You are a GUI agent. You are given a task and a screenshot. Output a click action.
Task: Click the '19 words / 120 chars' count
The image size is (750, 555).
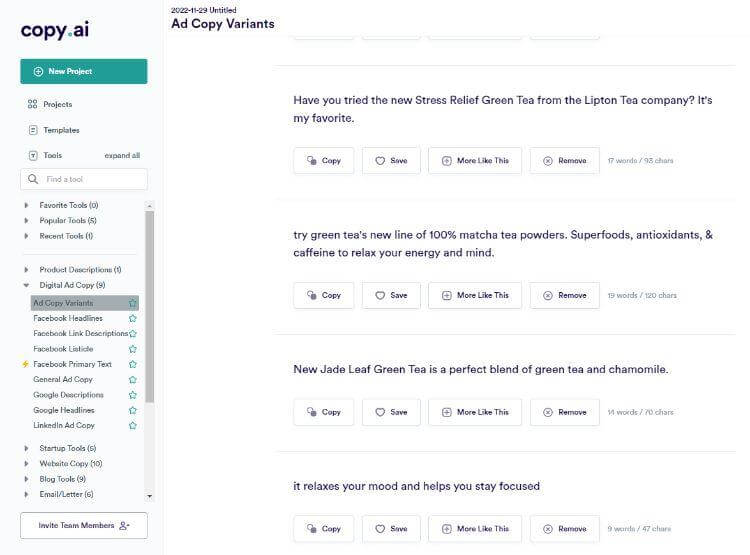pos(642,295)
